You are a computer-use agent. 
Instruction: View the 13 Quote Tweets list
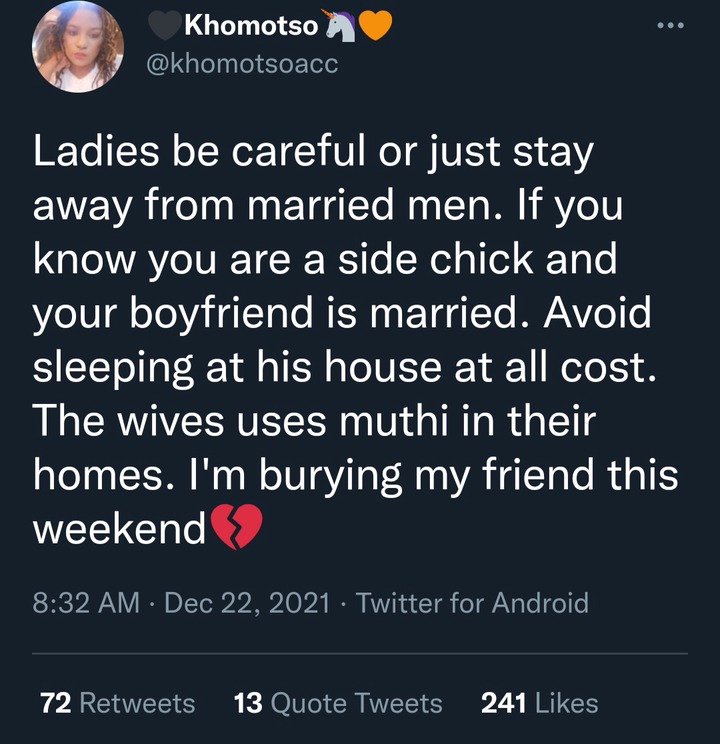[x=337, y=703]
